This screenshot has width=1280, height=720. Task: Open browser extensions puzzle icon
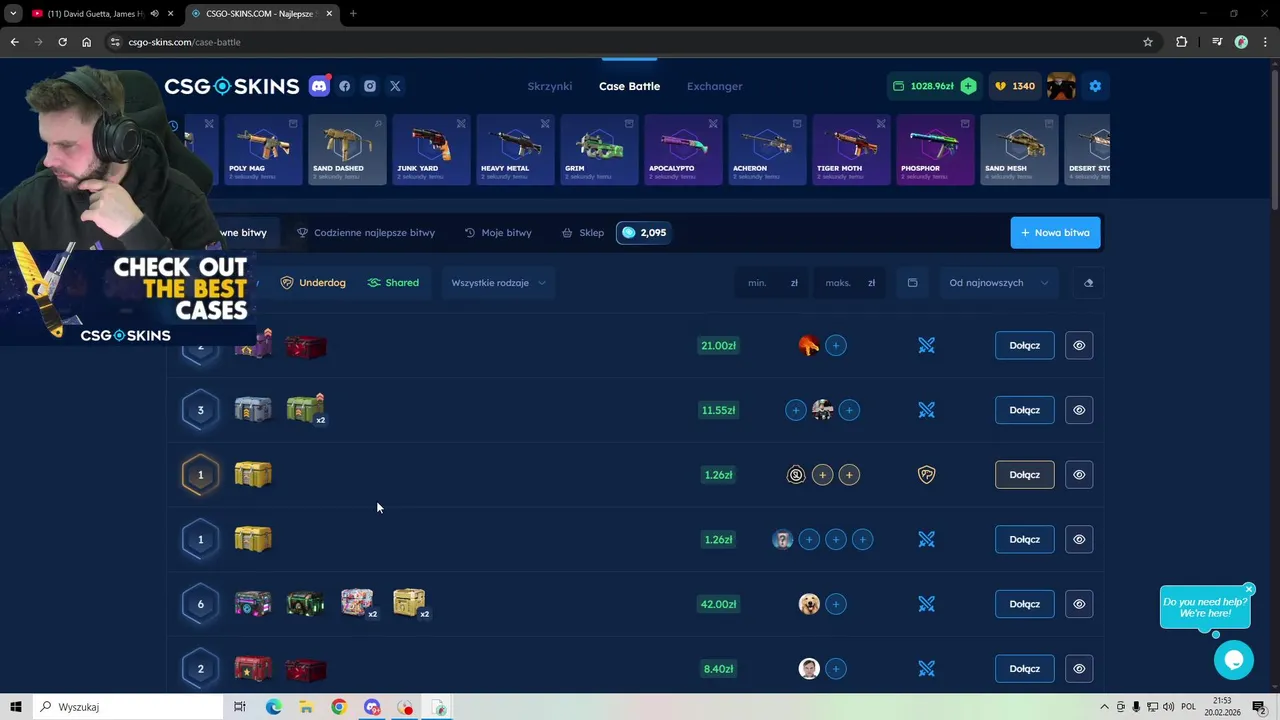click(x=1182, y=42)
